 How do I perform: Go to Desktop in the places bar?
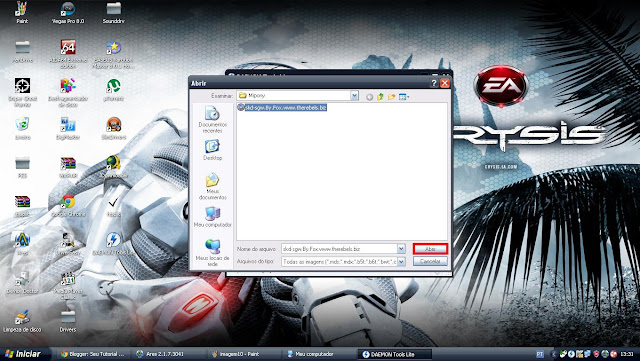point(212,150)
